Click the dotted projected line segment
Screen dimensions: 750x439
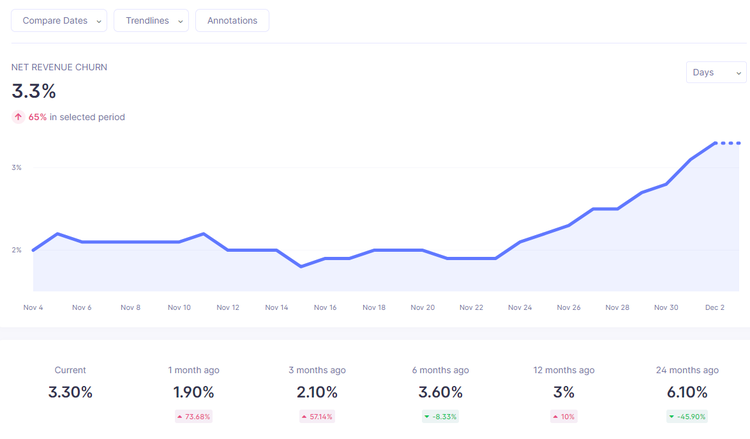[x=728, y=143]
